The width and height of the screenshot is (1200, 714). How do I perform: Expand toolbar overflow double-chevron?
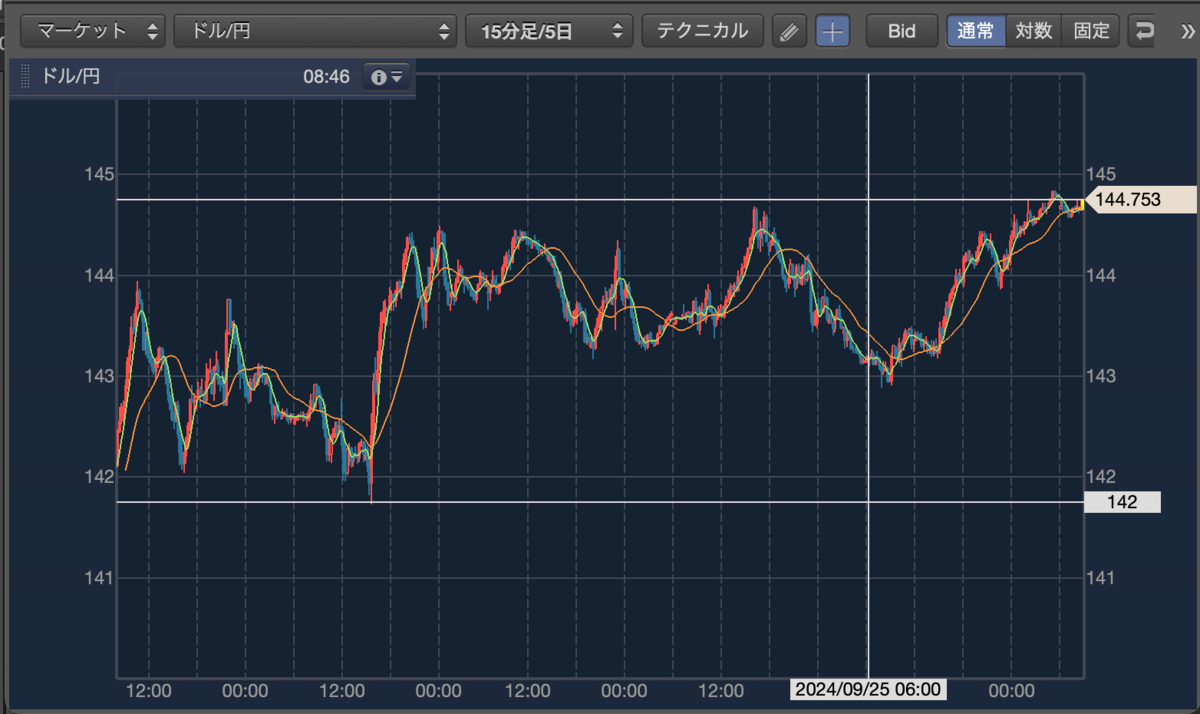tap(1187, 31)
